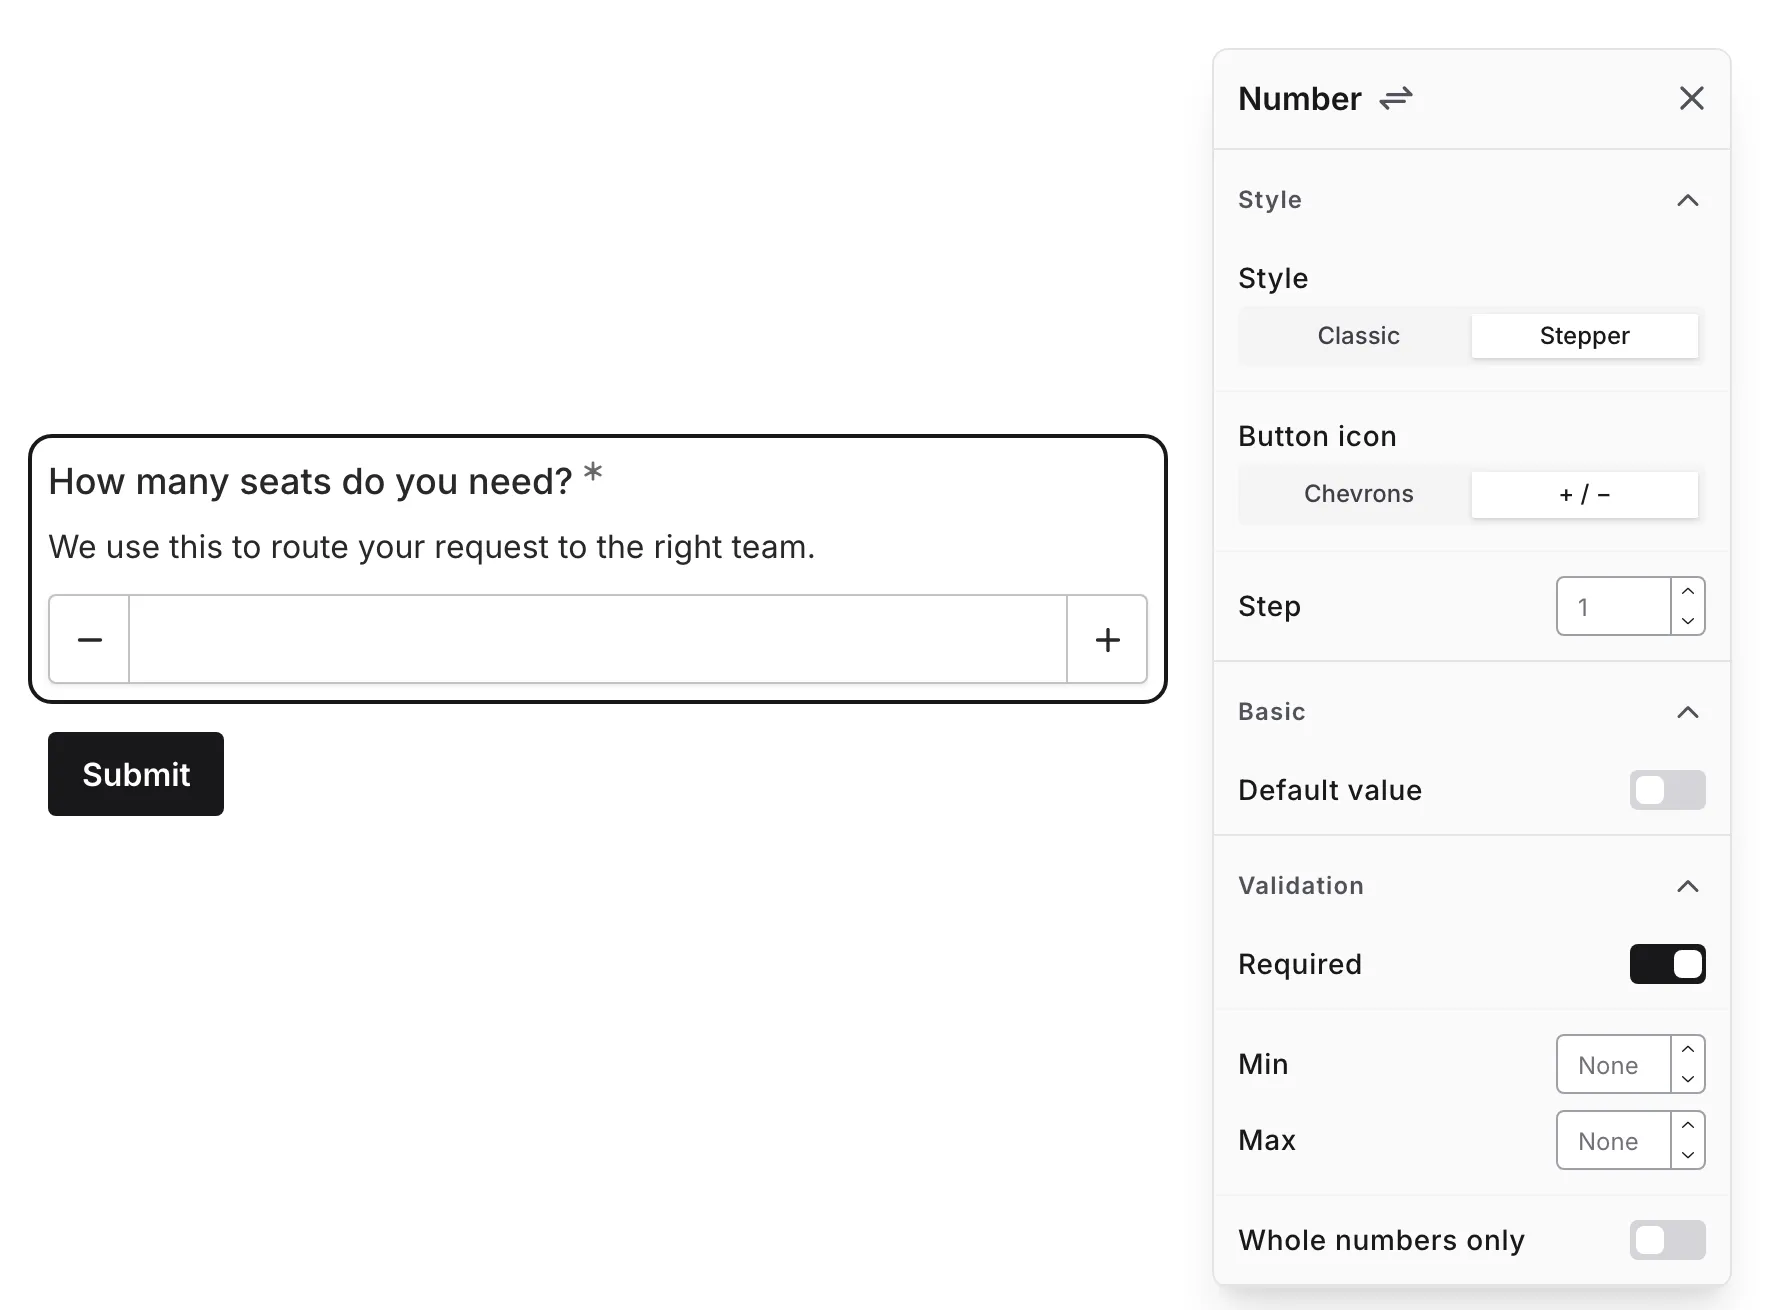Click the question title 'How many seats do you need?'
The height and width of the screenshot is (1310, 1780).
coord(310,482)
